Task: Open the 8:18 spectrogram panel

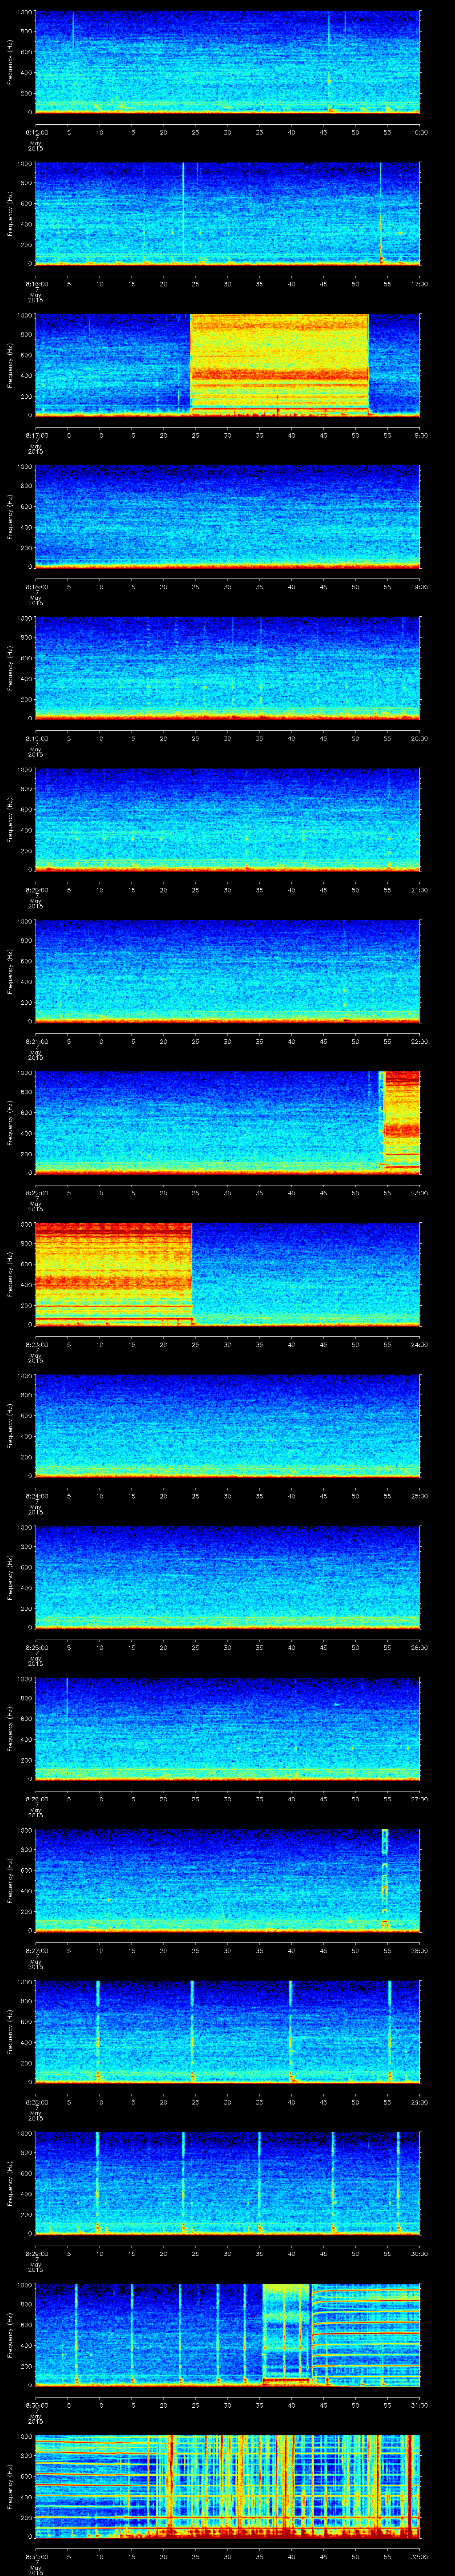Action: 227,515
